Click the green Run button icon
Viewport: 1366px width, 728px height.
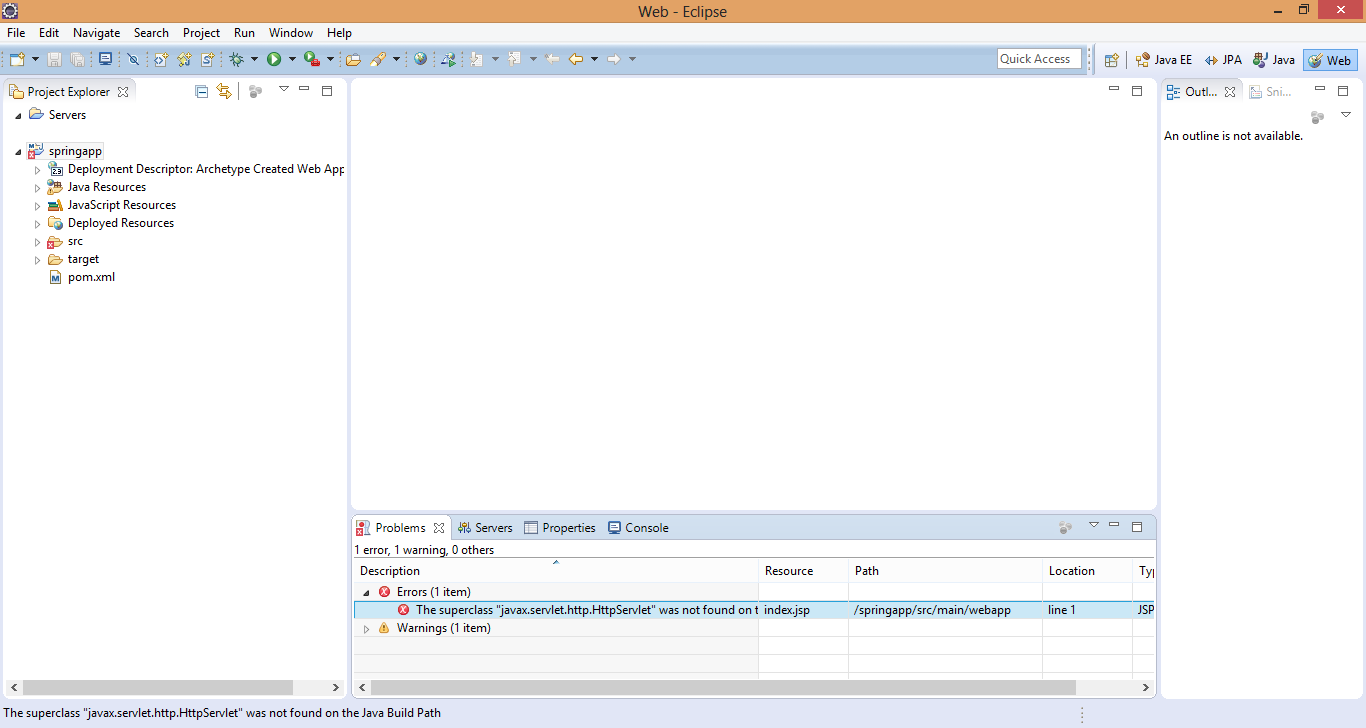pyautogui.click(x=274, y=59)
